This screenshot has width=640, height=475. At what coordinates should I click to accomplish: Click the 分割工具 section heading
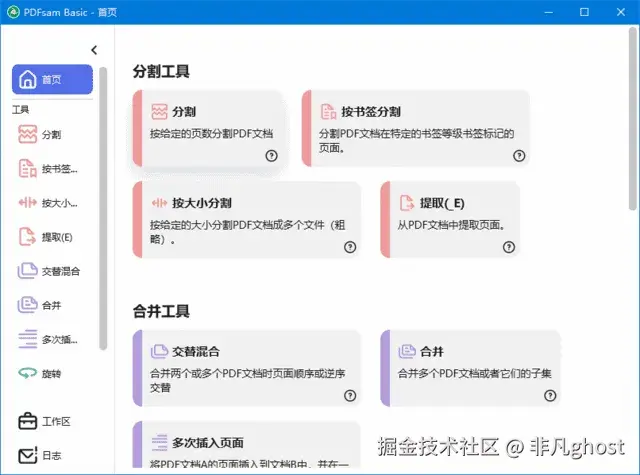pos(161,71)
